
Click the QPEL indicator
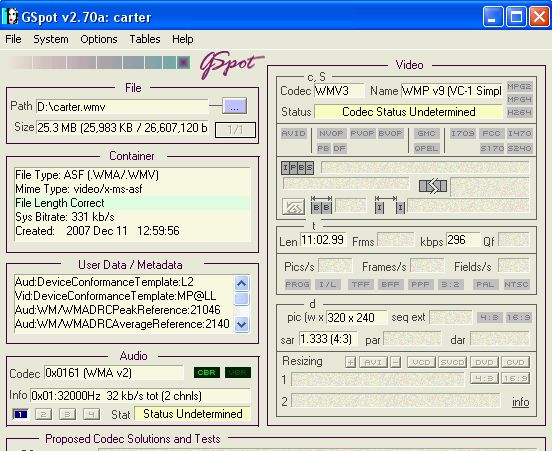pos(426,149)
